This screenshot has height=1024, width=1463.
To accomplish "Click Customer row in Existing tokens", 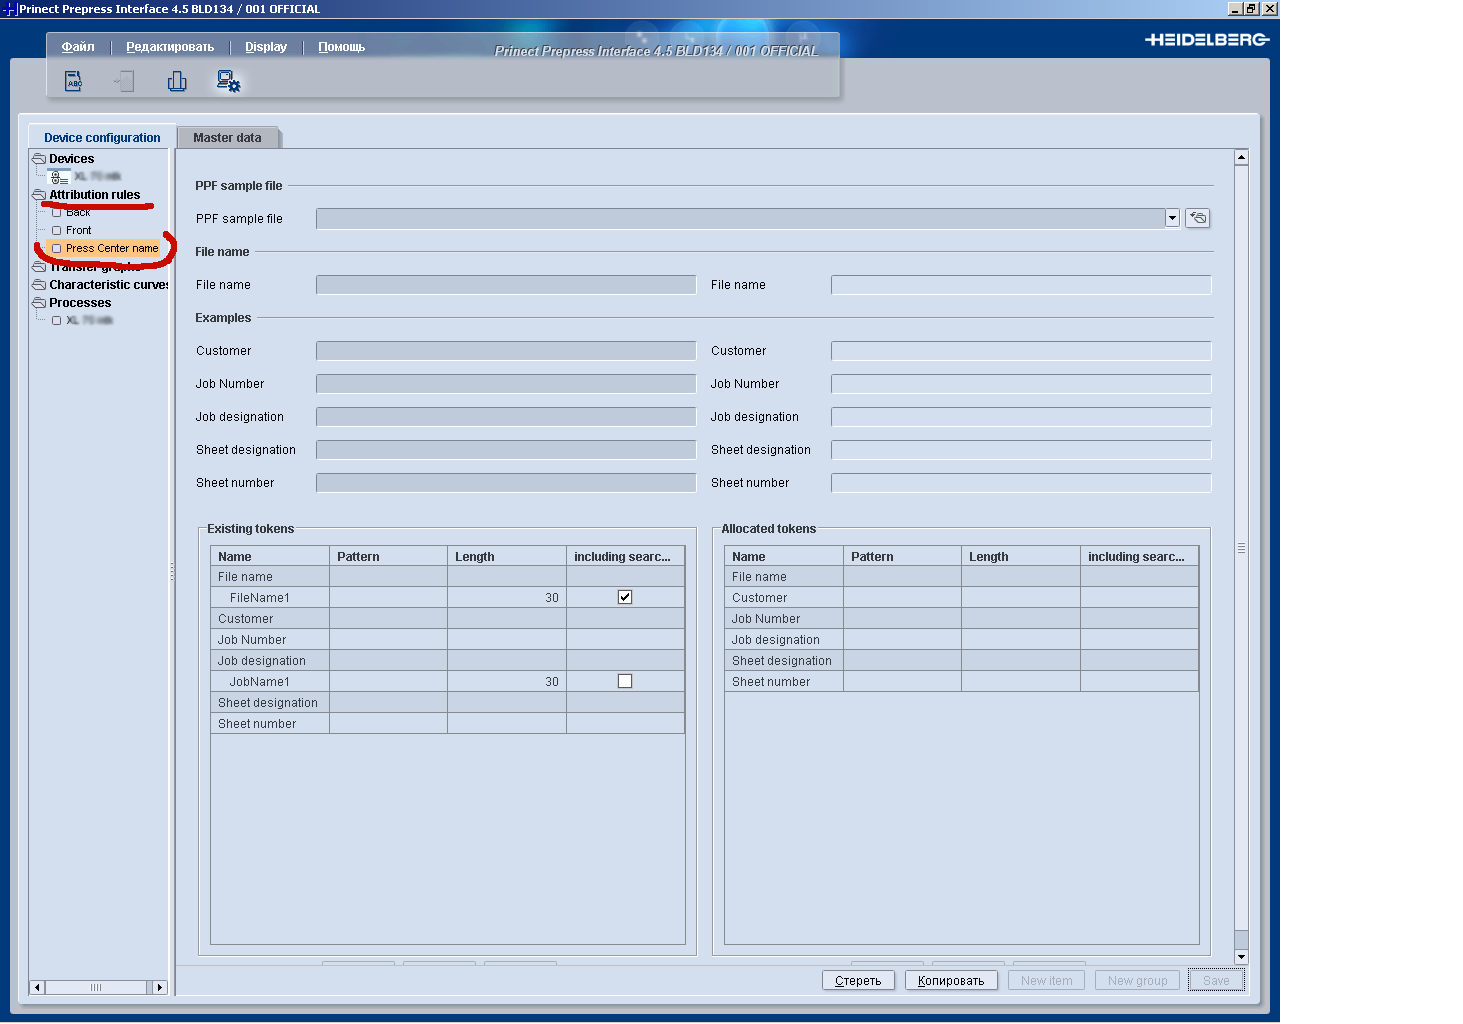I will (447, 618).
